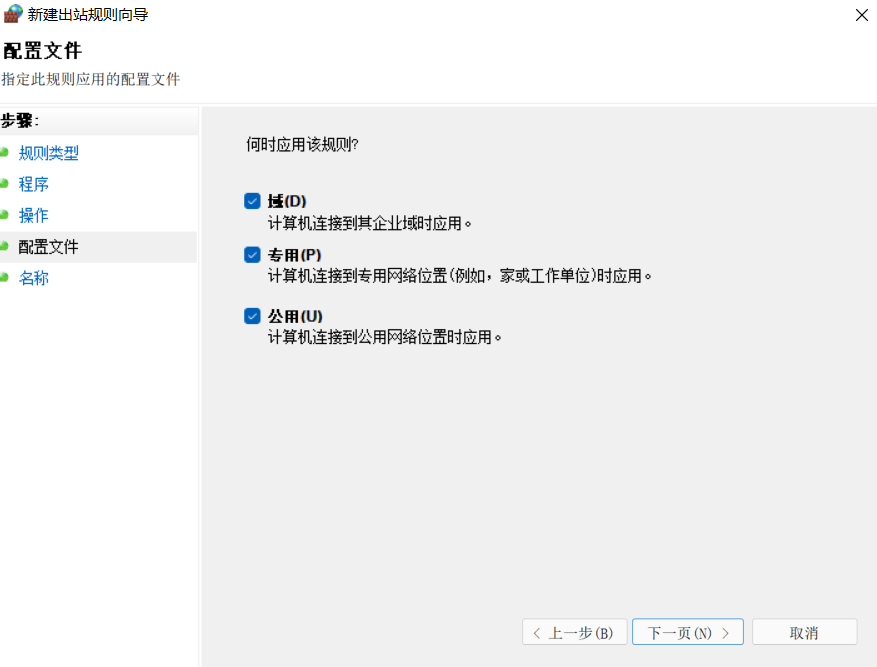Click description 计算机连接到公用网络位置时应用
The image size is (877, 667).
(x=384, y=337)
